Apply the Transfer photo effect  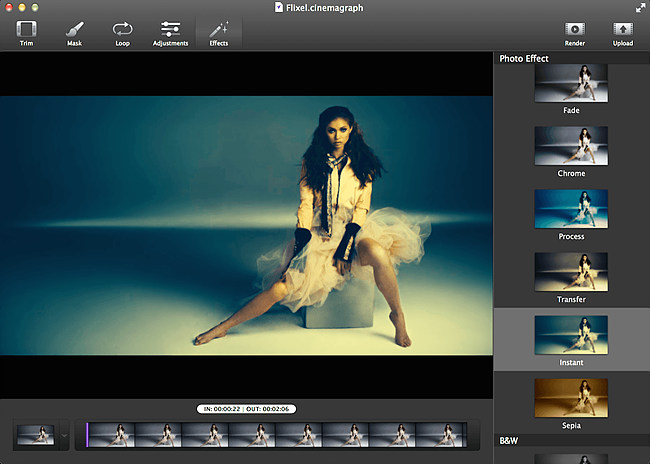(571, 278)
